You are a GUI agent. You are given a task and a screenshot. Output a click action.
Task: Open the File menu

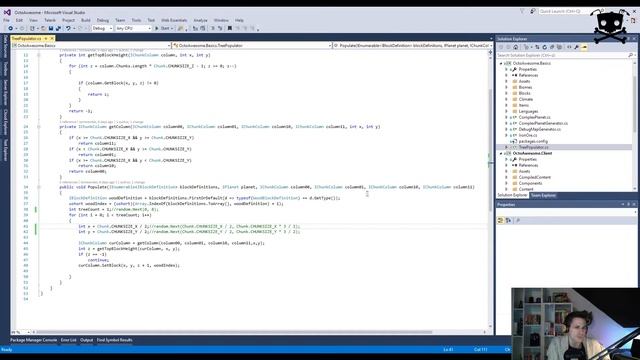click(6, 20)
